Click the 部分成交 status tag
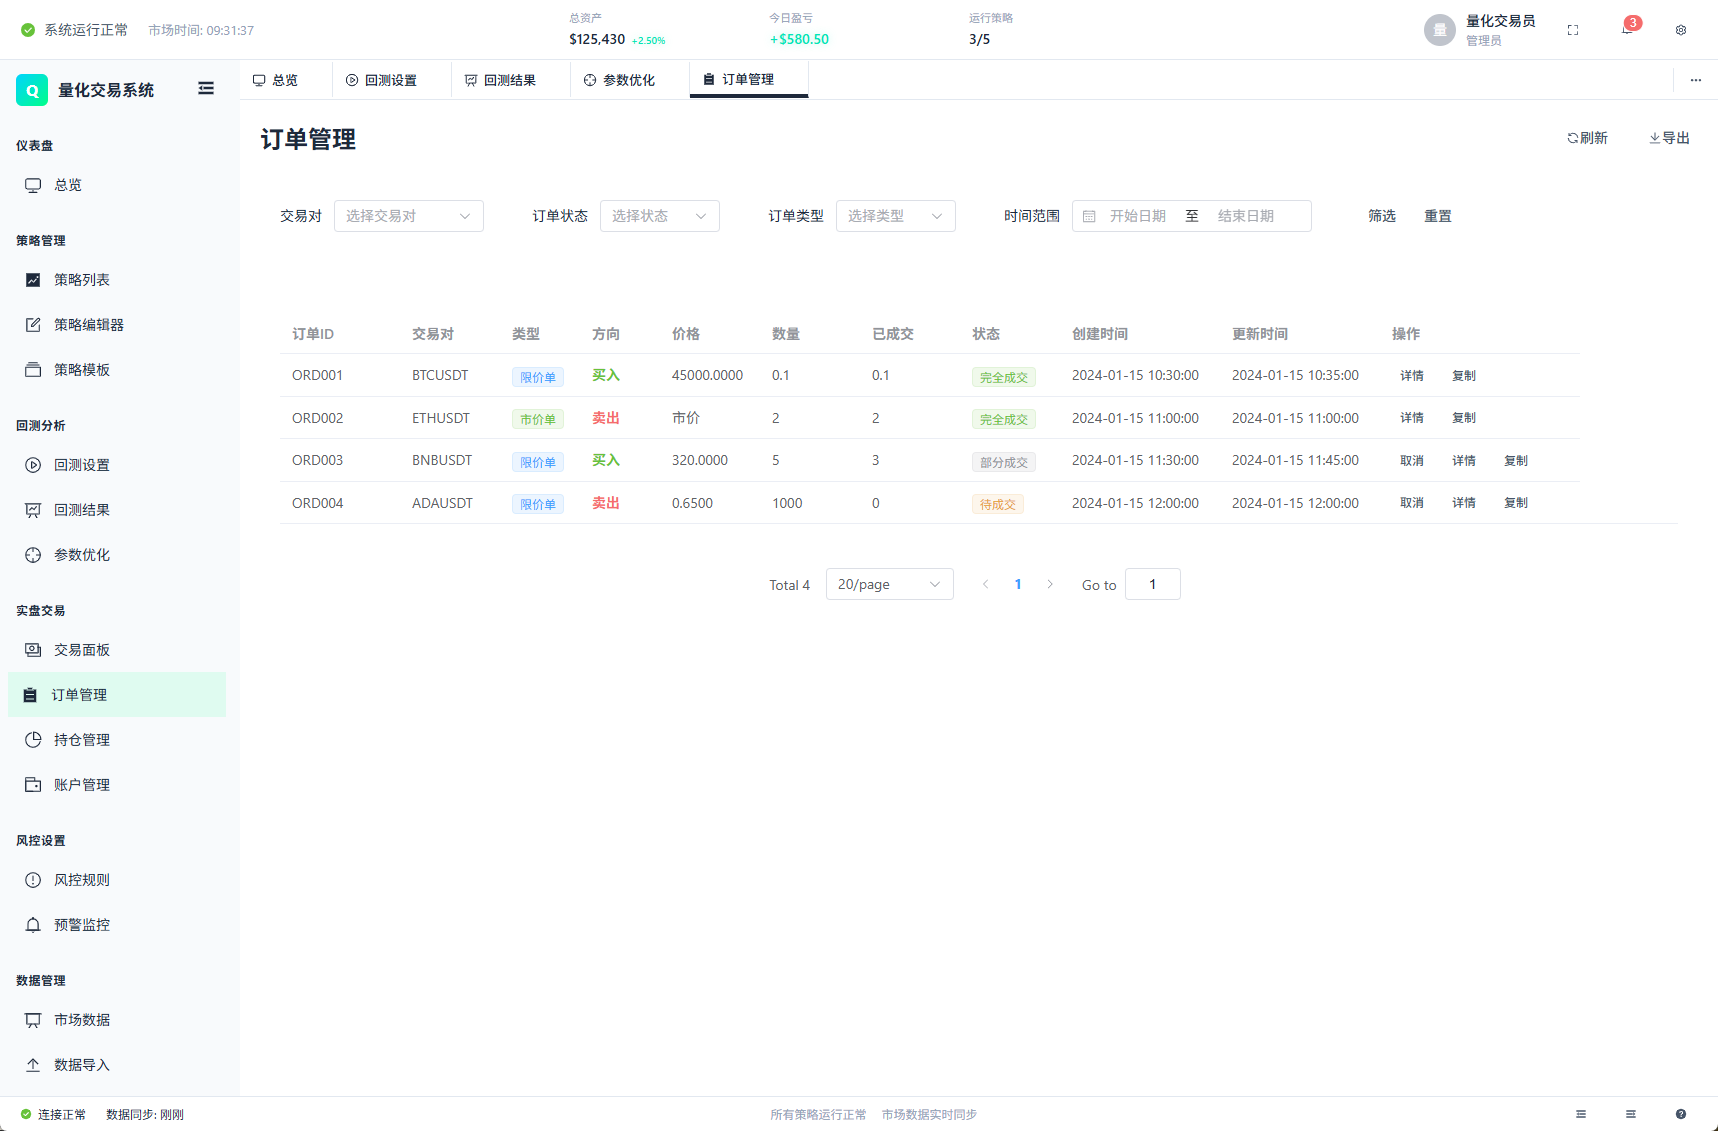The image size is (1718, 1131). (x=1004, y=462)
